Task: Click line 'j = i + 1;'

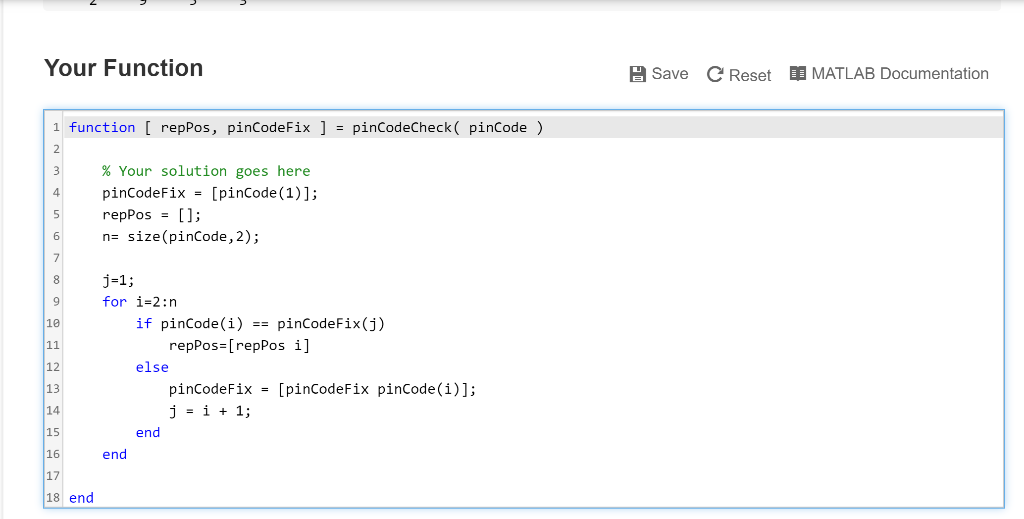Action: click(x=210, y=411)
